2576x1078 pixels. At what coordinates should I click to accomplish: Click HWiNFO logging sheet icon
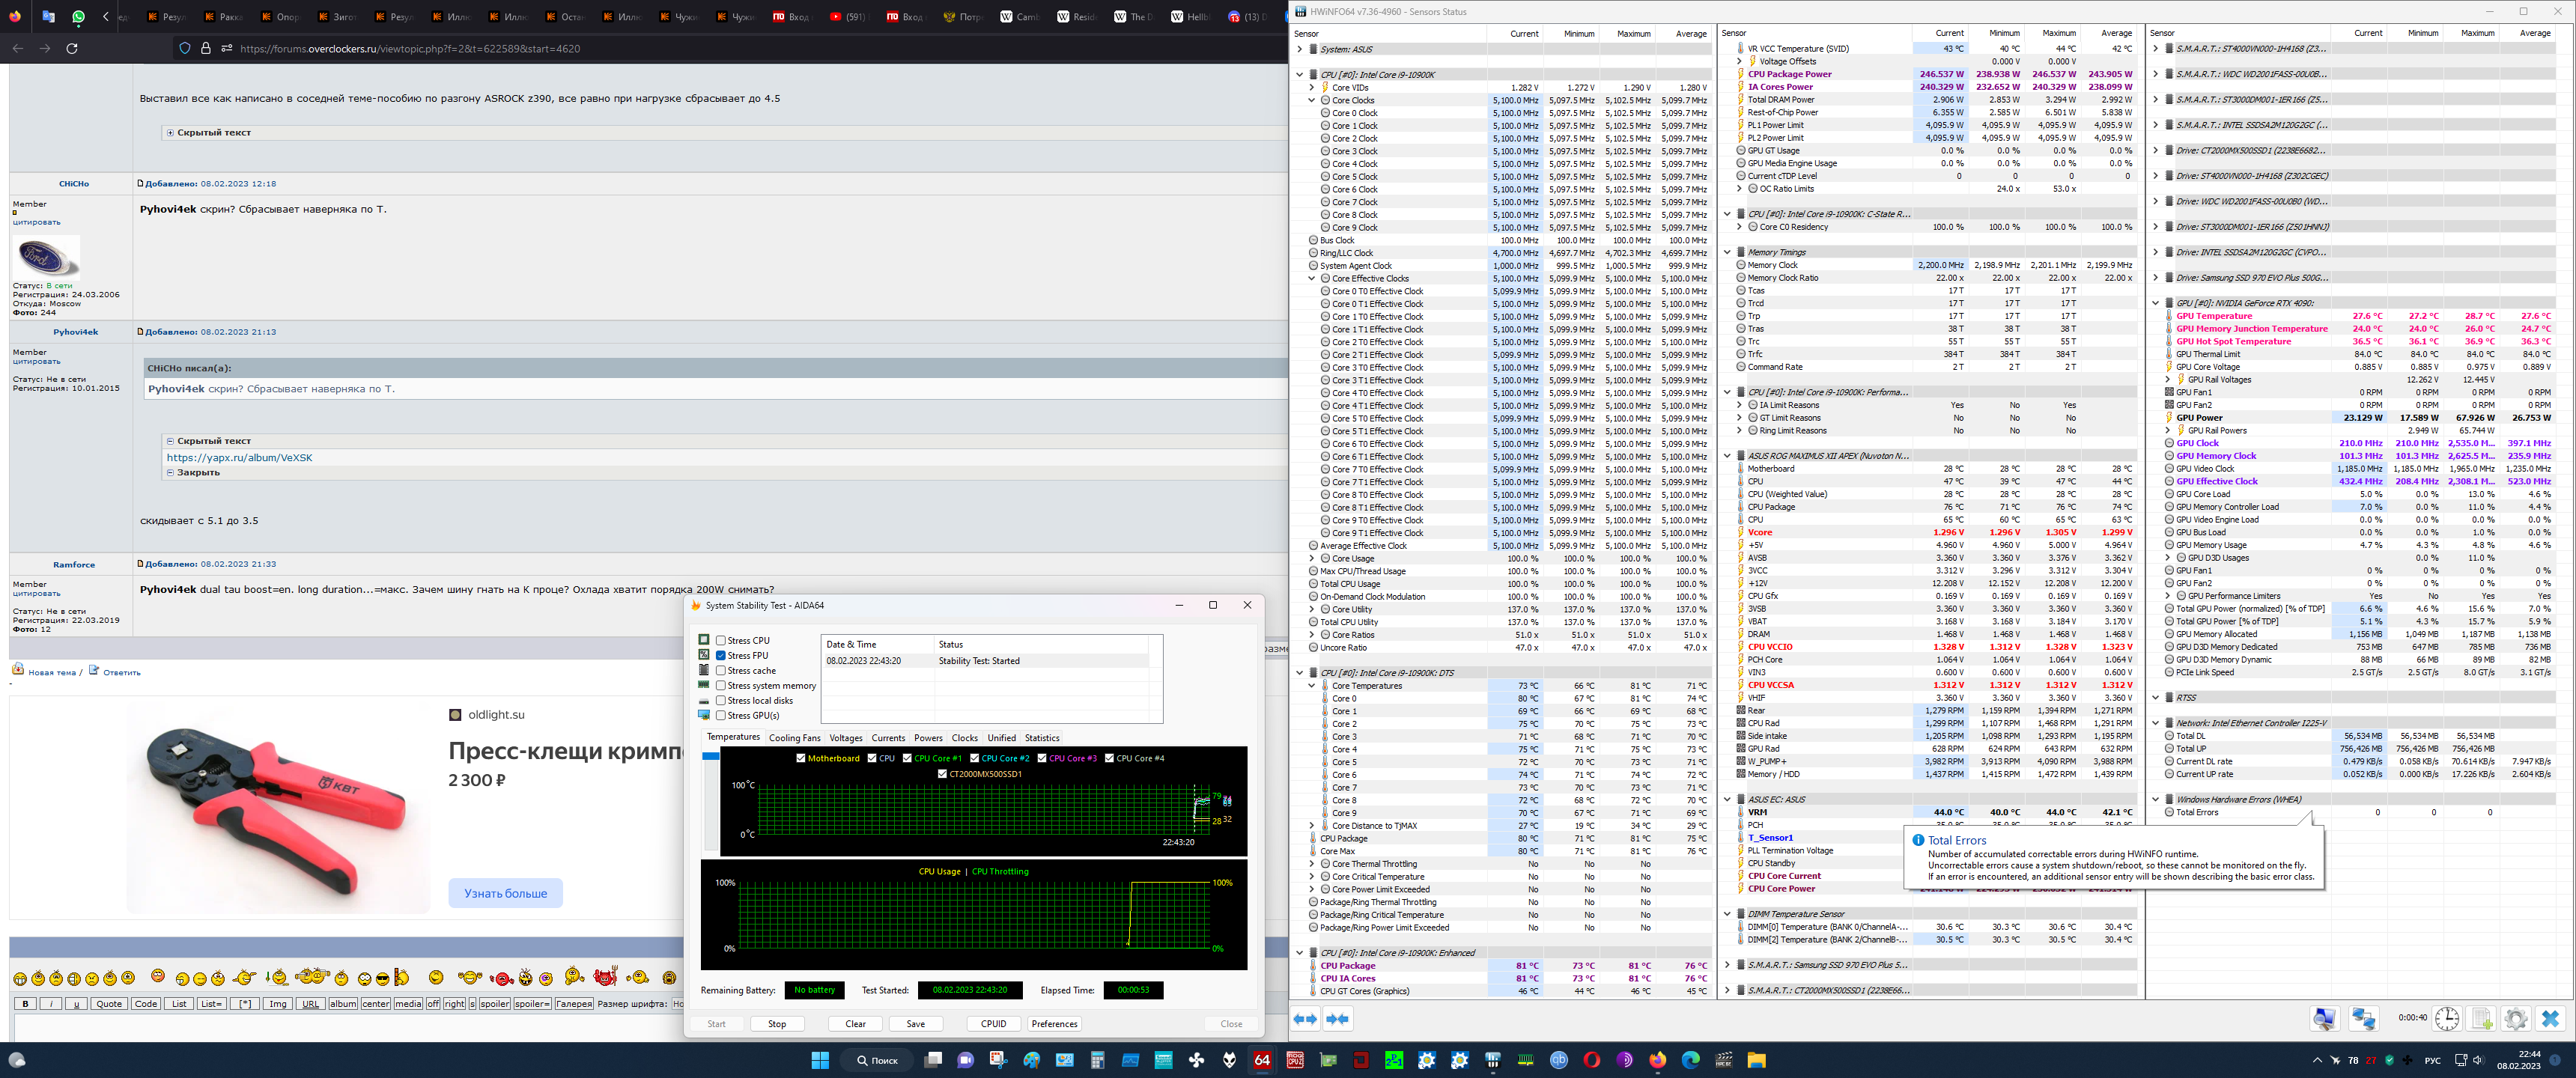click(x=2481, y=1019)
